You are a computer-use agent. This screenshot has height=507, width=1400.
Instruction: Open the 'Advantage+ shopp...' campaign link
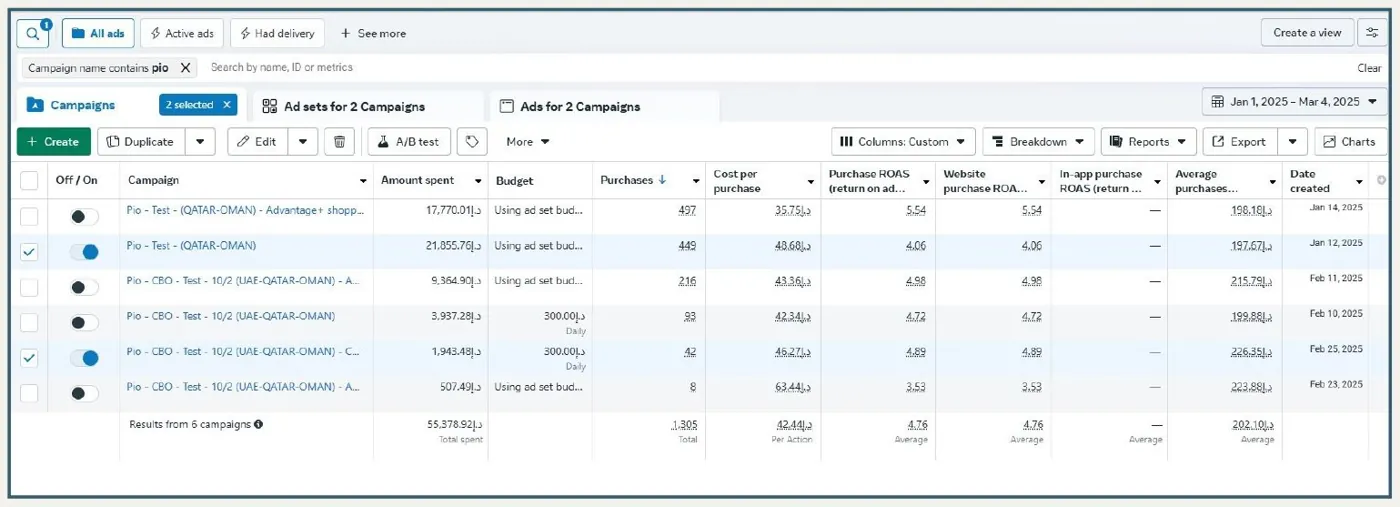[245, 210]
